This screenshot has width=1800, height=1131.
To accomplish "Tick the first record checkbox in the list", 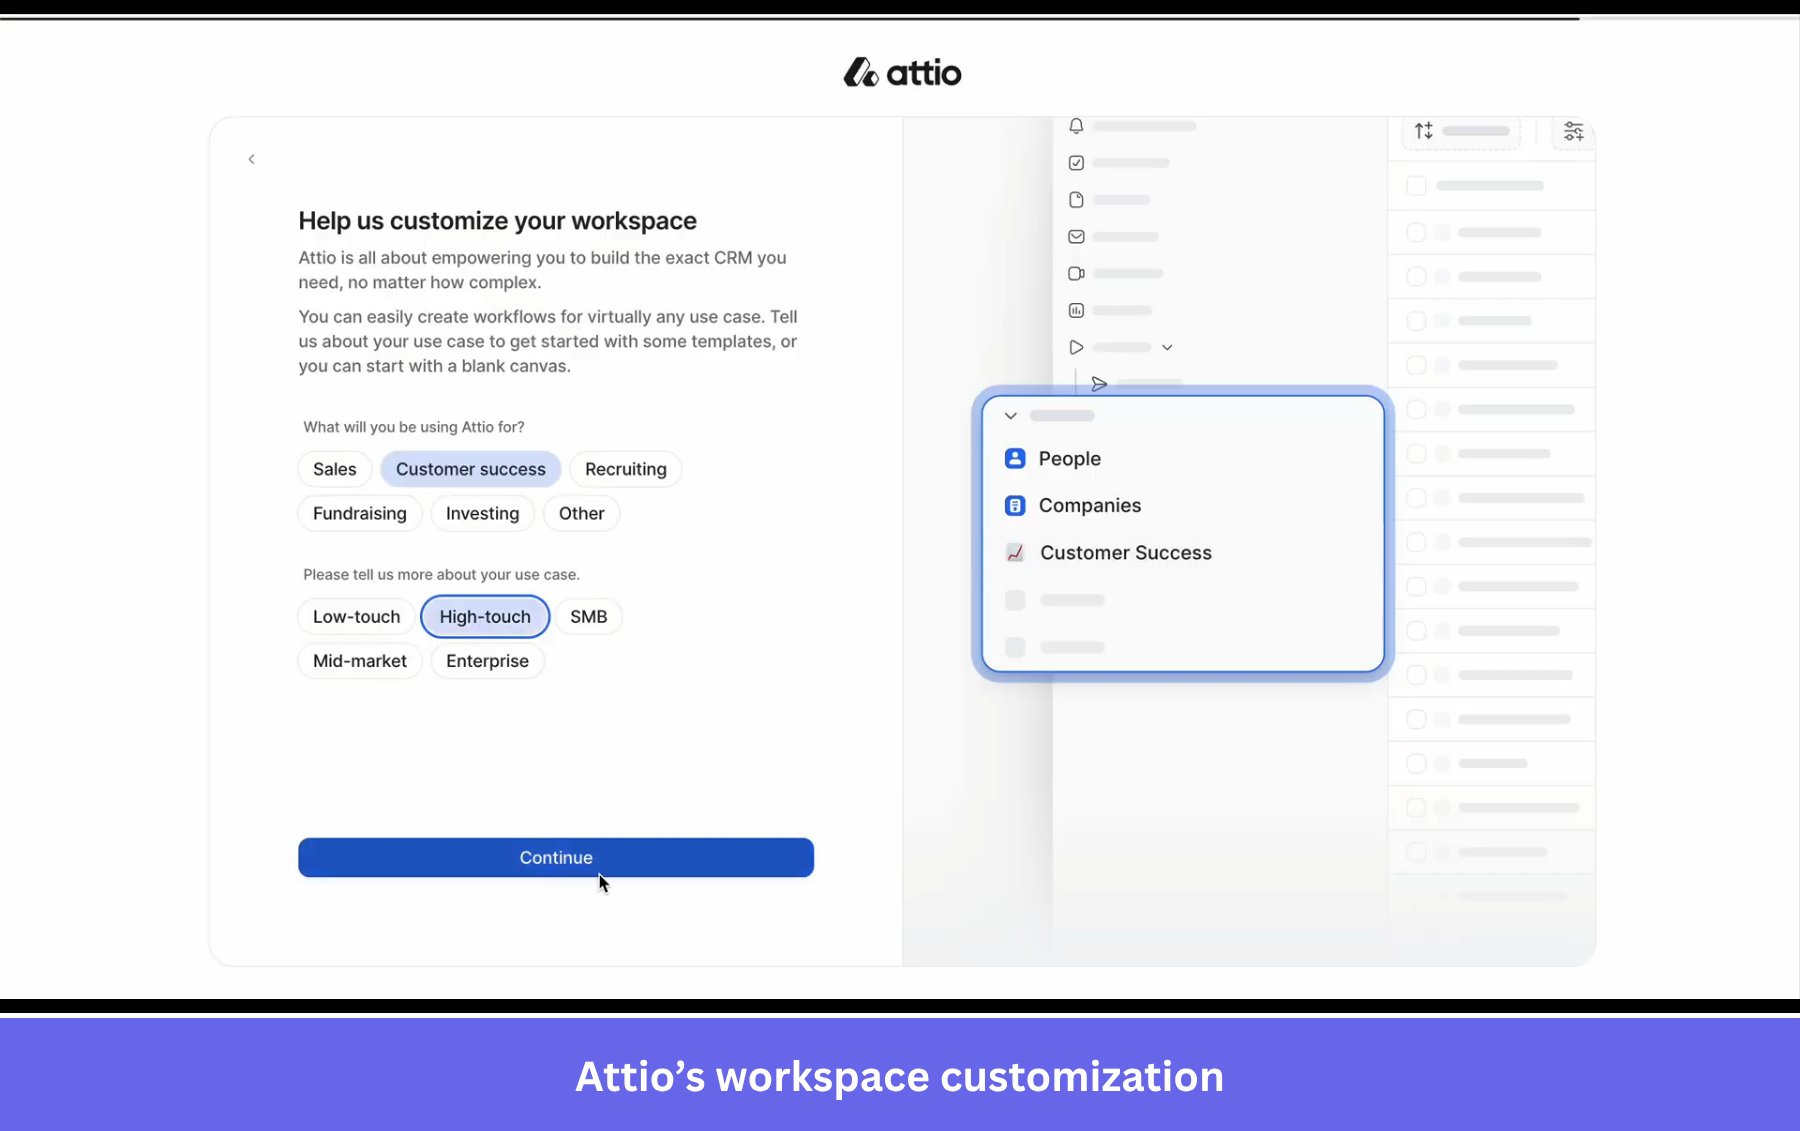I will pyautogui.click(x=1416, y=185).
